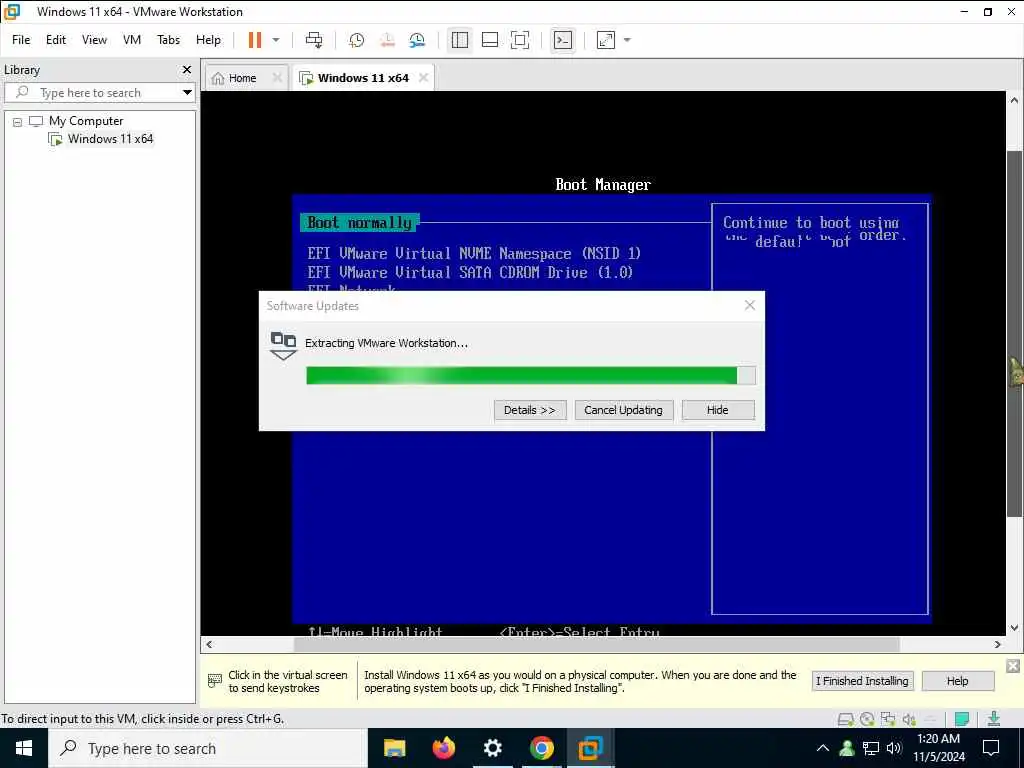
Task: Click the keyboard icon in hint bar
Action: [214, 680]
